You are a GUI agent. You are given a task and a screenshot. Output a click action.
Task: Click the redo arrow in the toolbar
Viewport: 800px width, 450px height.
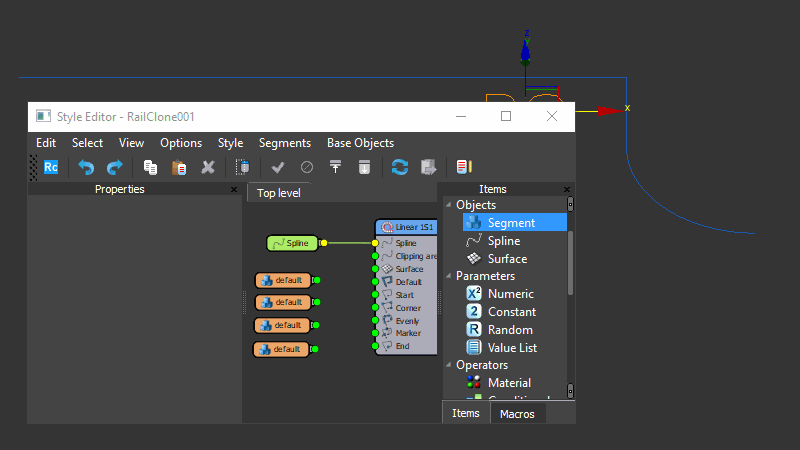coord(114,167)
